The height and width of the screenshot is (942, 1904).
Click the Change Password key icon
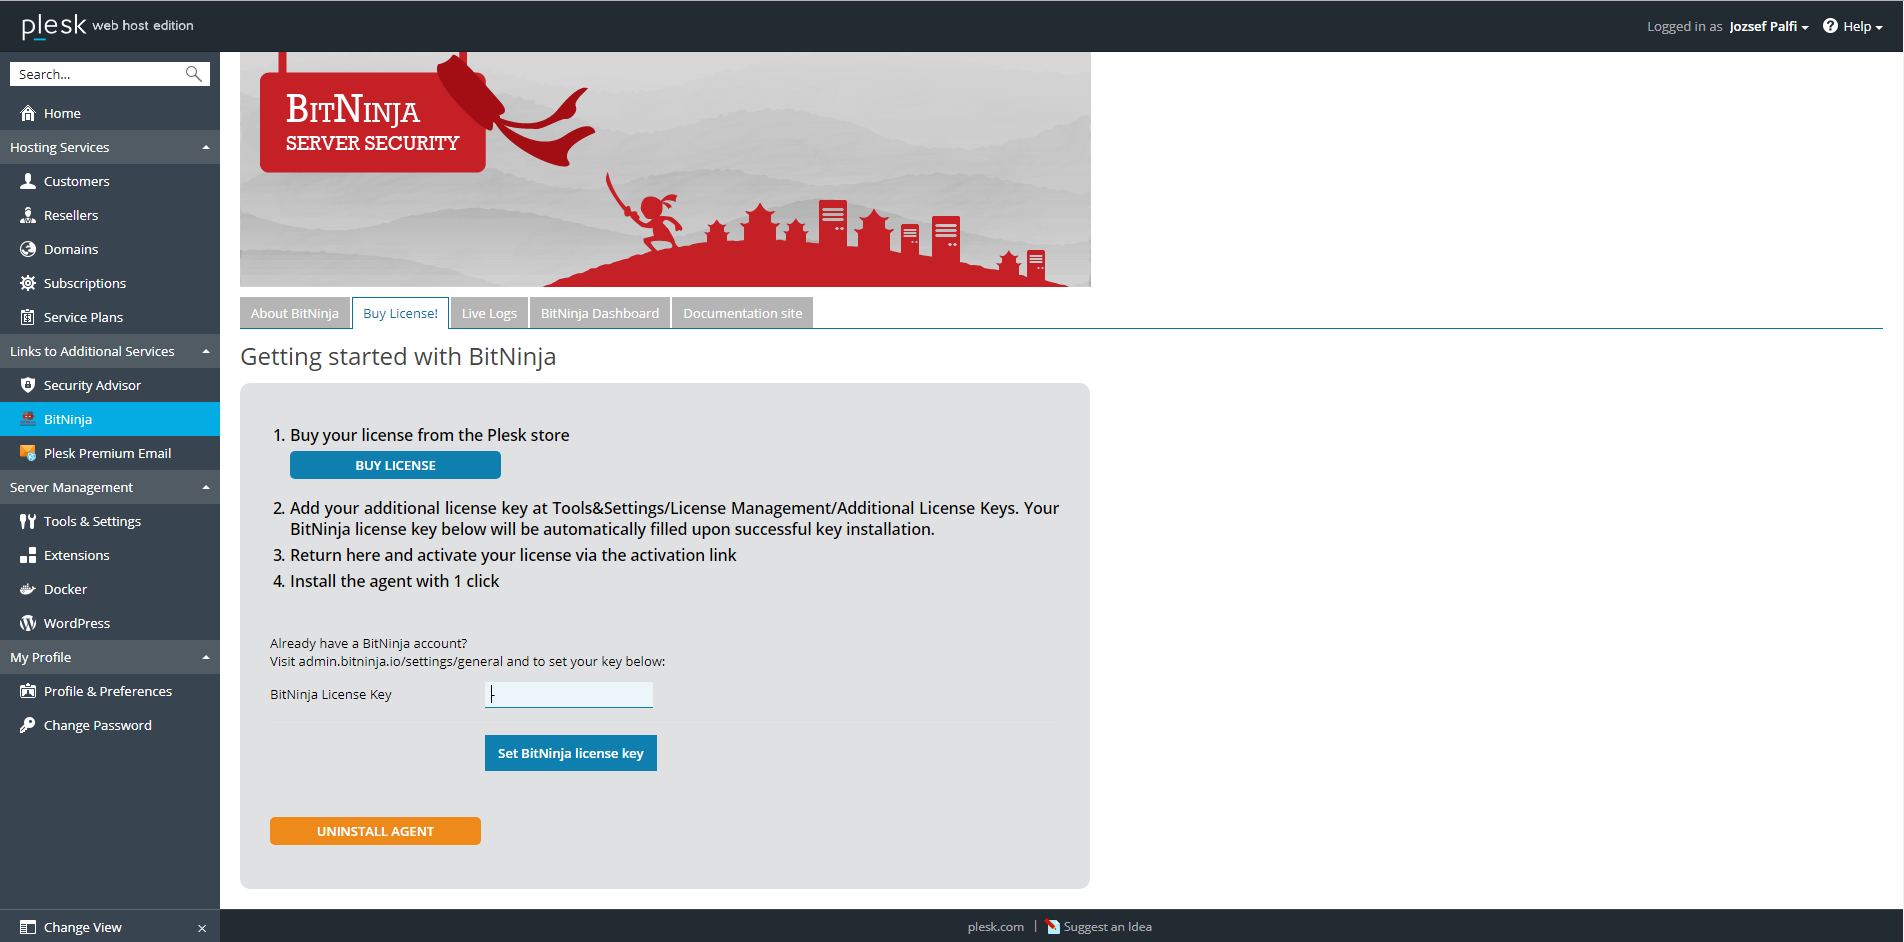click(x=28, y=725)
